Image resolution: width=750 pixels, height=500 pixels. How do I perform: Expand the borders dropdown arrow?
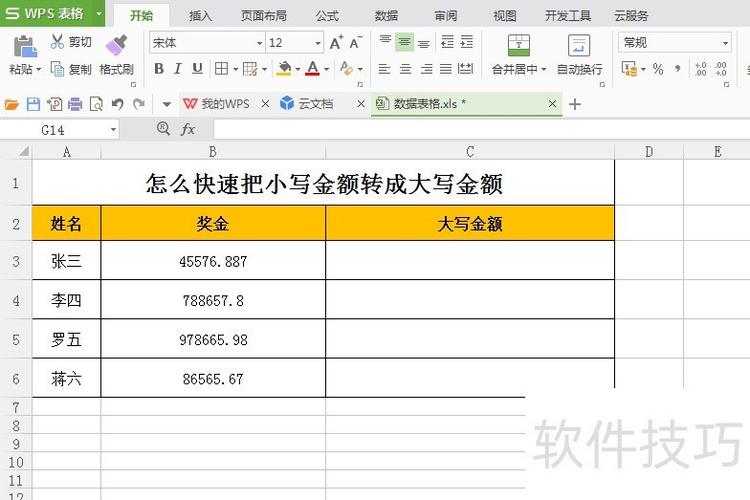click(235, 69)
